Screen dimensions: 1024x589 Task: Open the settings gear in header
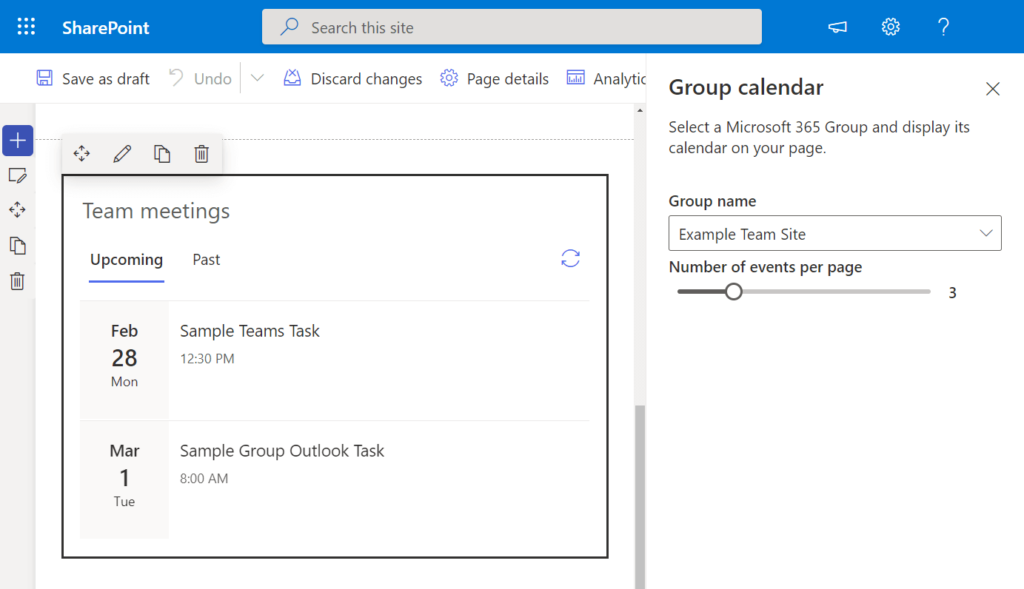(890, 27)
